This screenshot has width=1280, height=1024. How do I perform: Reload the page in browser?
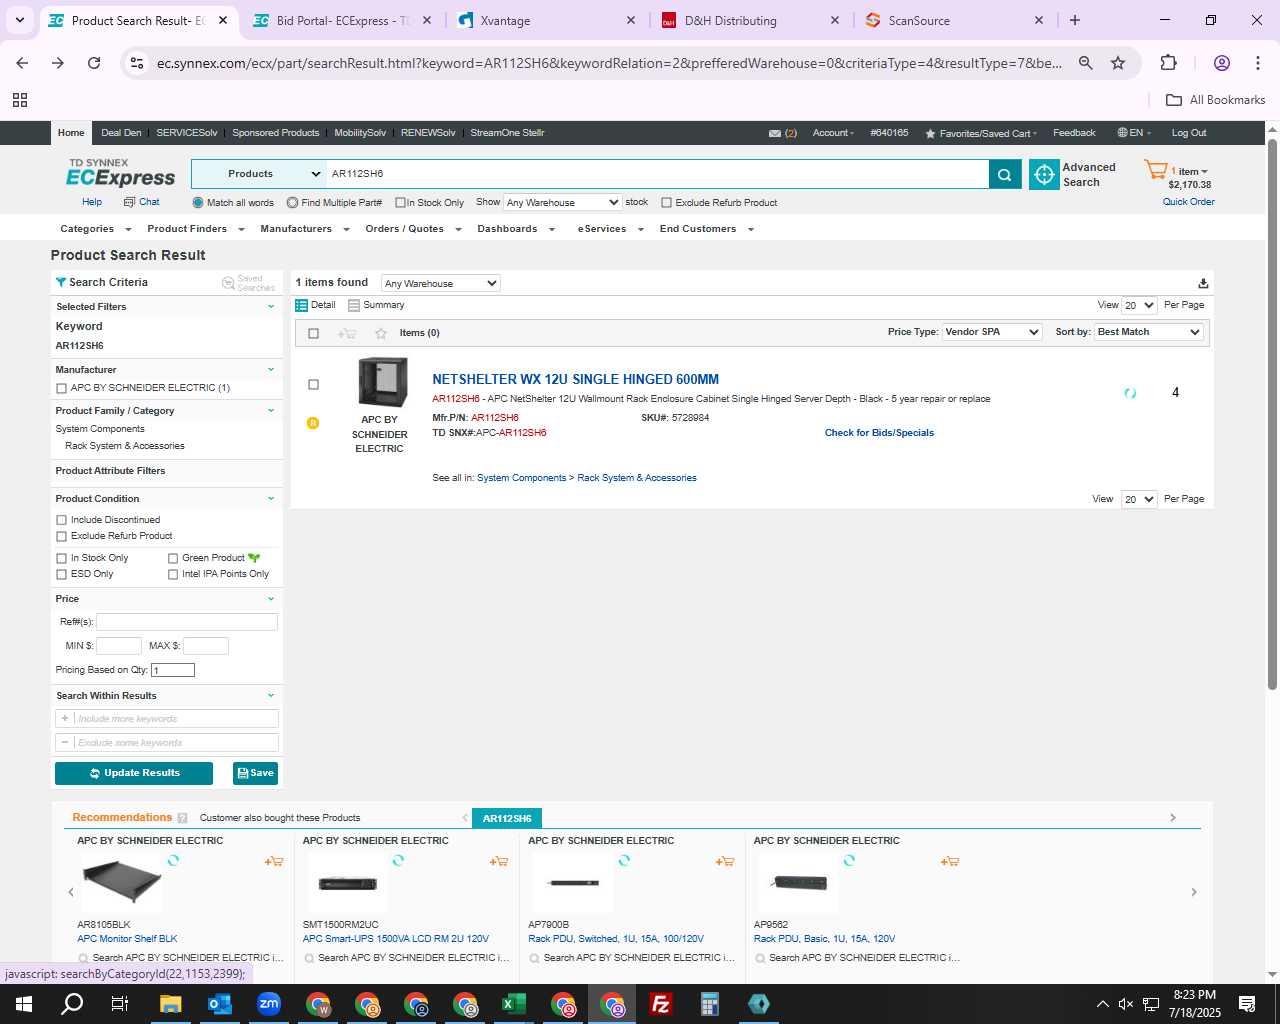pyautogui.click(x=94, y=63)
